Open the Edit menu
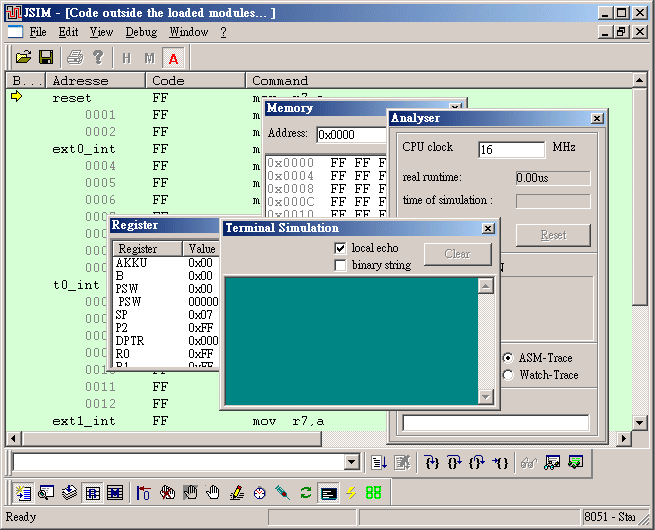The width and height of the screenshot is (655, 530). 69,32
